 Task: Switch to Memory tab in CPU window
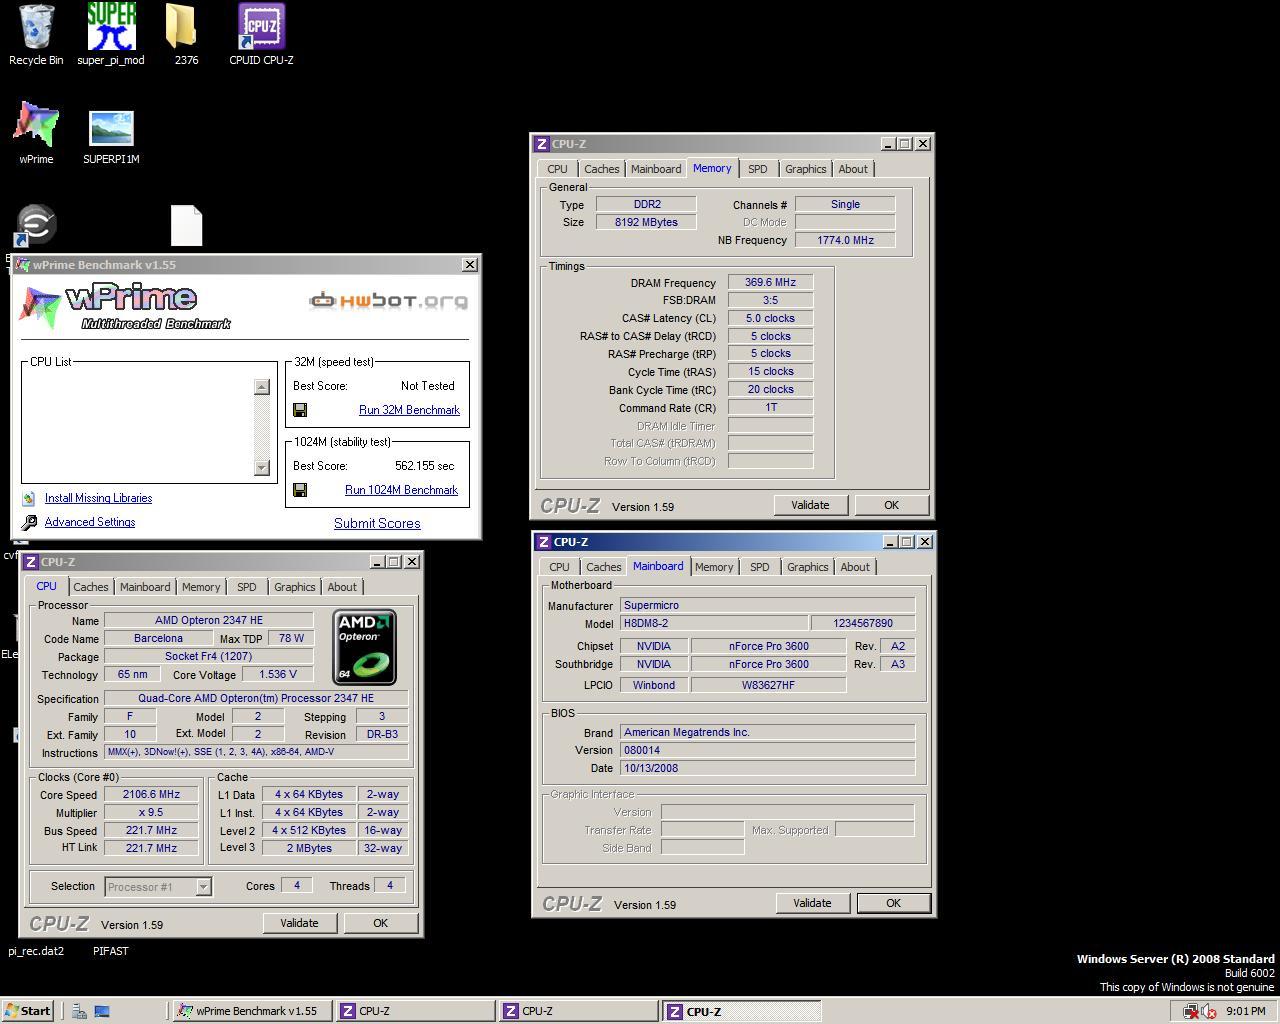(201, 587)
